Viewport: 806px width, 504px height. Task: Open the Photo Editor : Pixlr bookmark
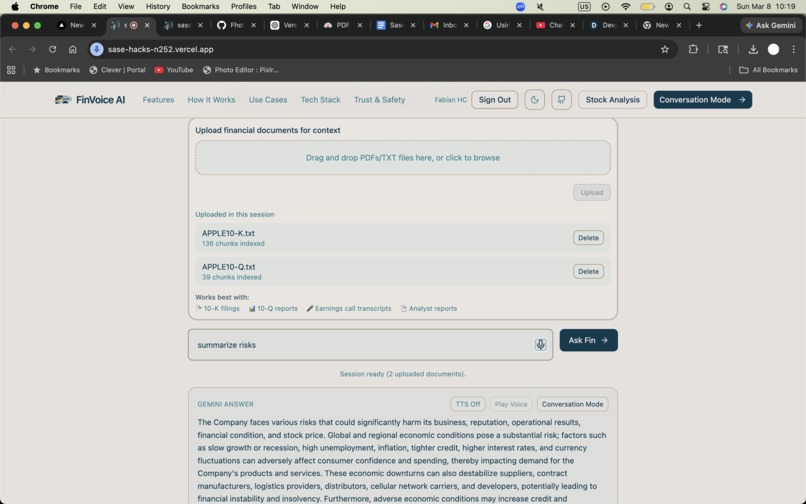tap(241, 70)
